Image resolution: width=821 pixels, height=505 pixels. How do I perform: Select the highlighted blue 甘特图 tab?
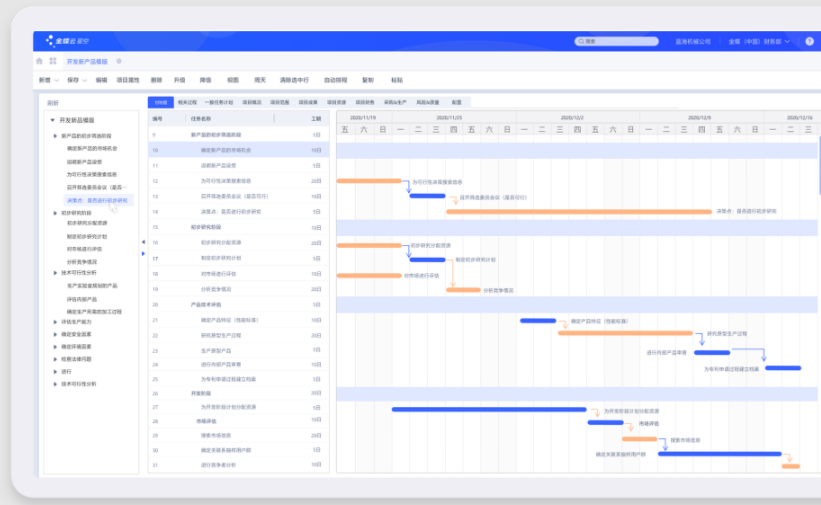click(x=161, y=102)
